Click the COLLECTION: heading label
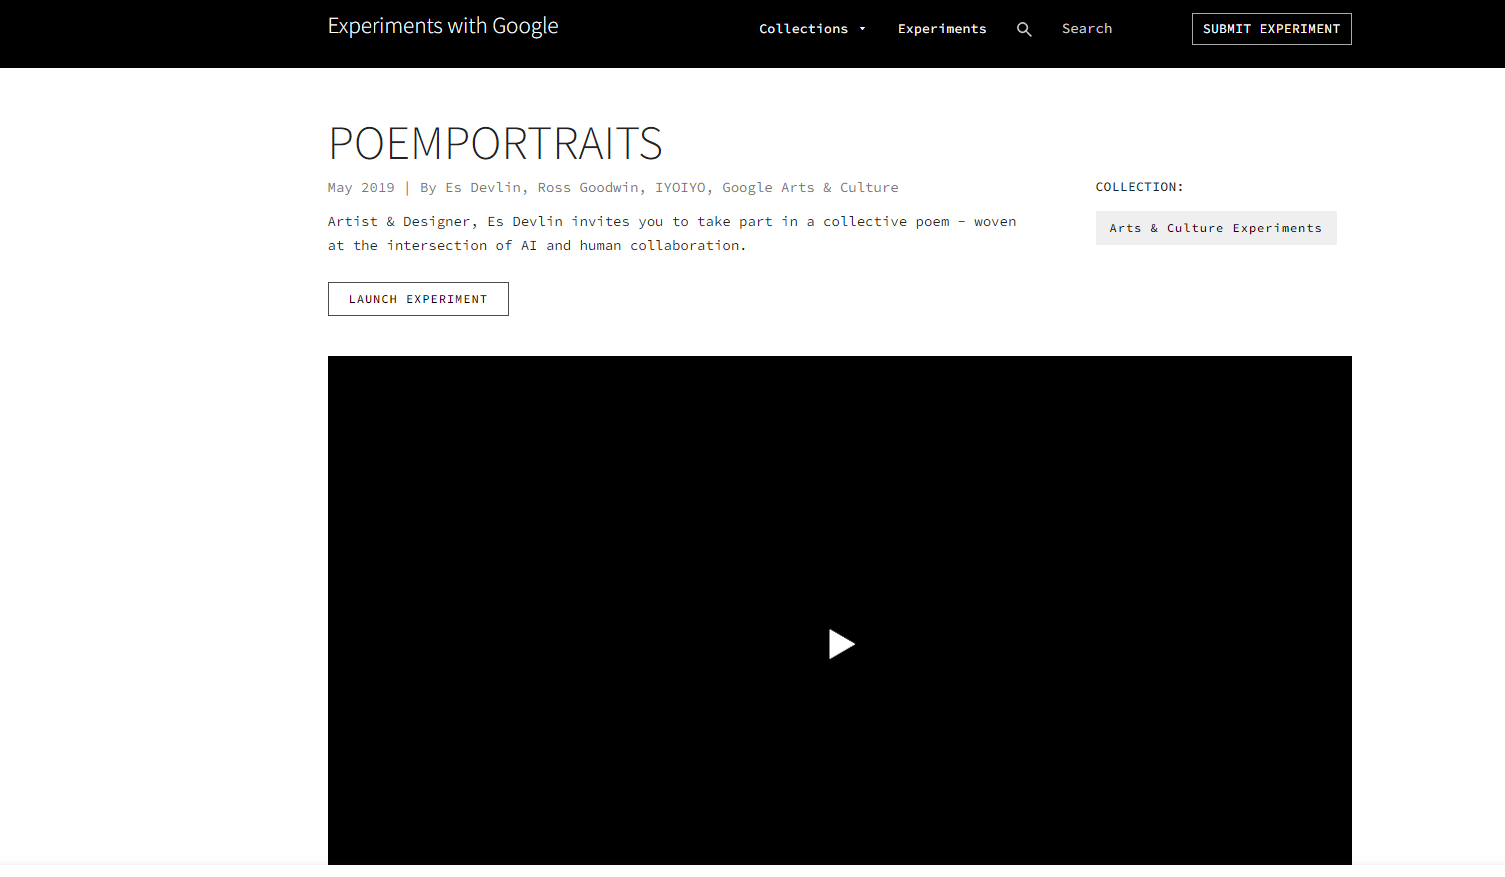 [x=1139, y=187]
